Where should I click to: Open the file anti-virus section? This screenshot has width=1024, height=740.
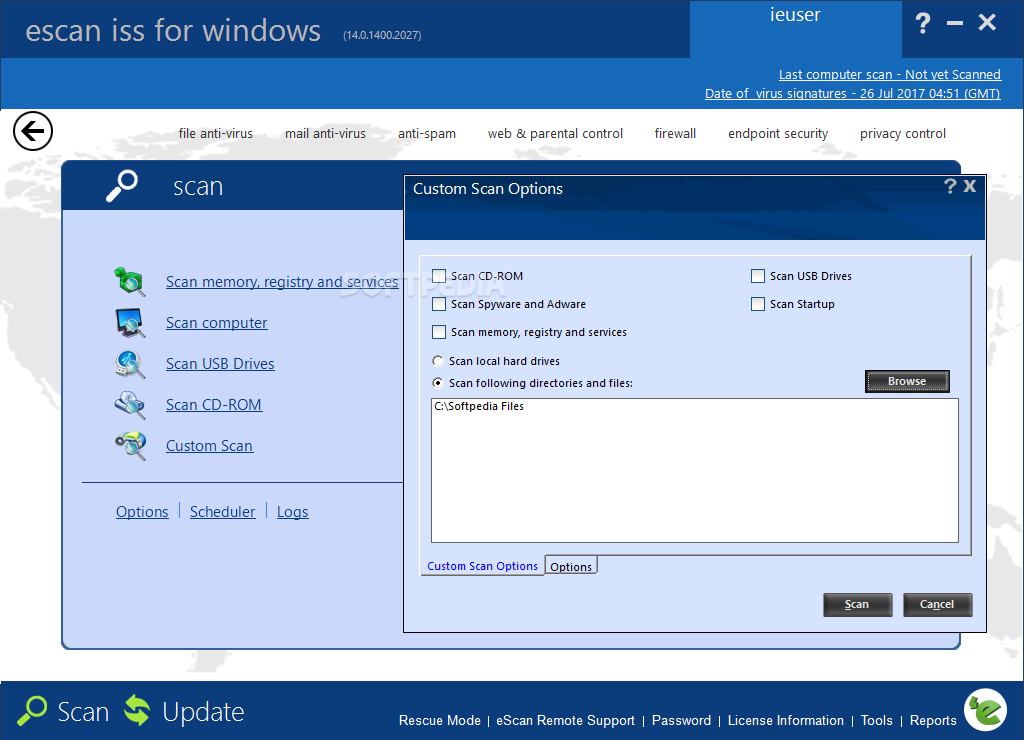[x=216, y=133]
